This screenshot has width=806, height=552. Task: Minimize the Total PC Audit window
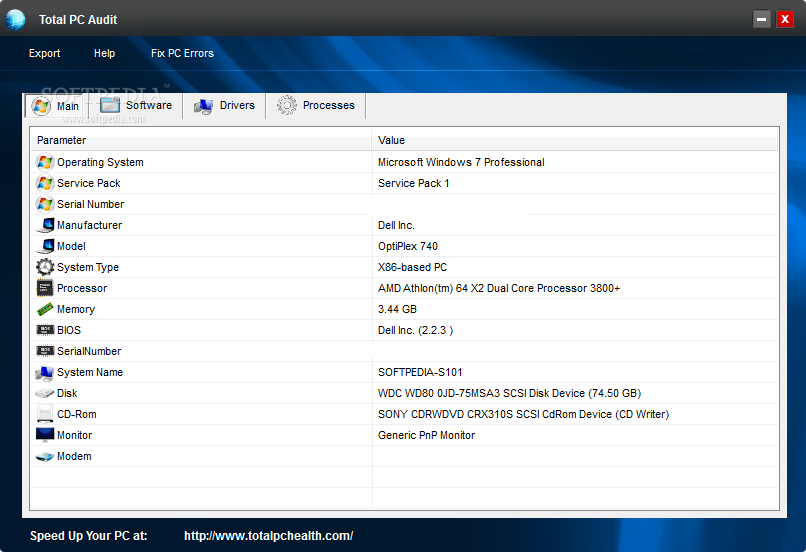pos(762,20)
